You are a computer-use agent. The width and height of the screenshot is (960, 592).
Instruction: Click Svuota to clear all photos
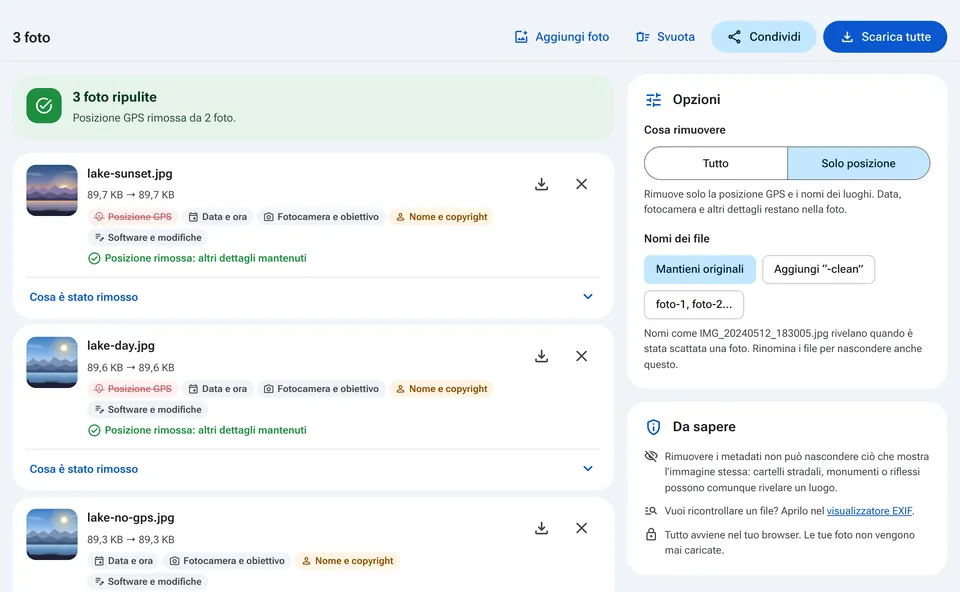pos(665,37)
